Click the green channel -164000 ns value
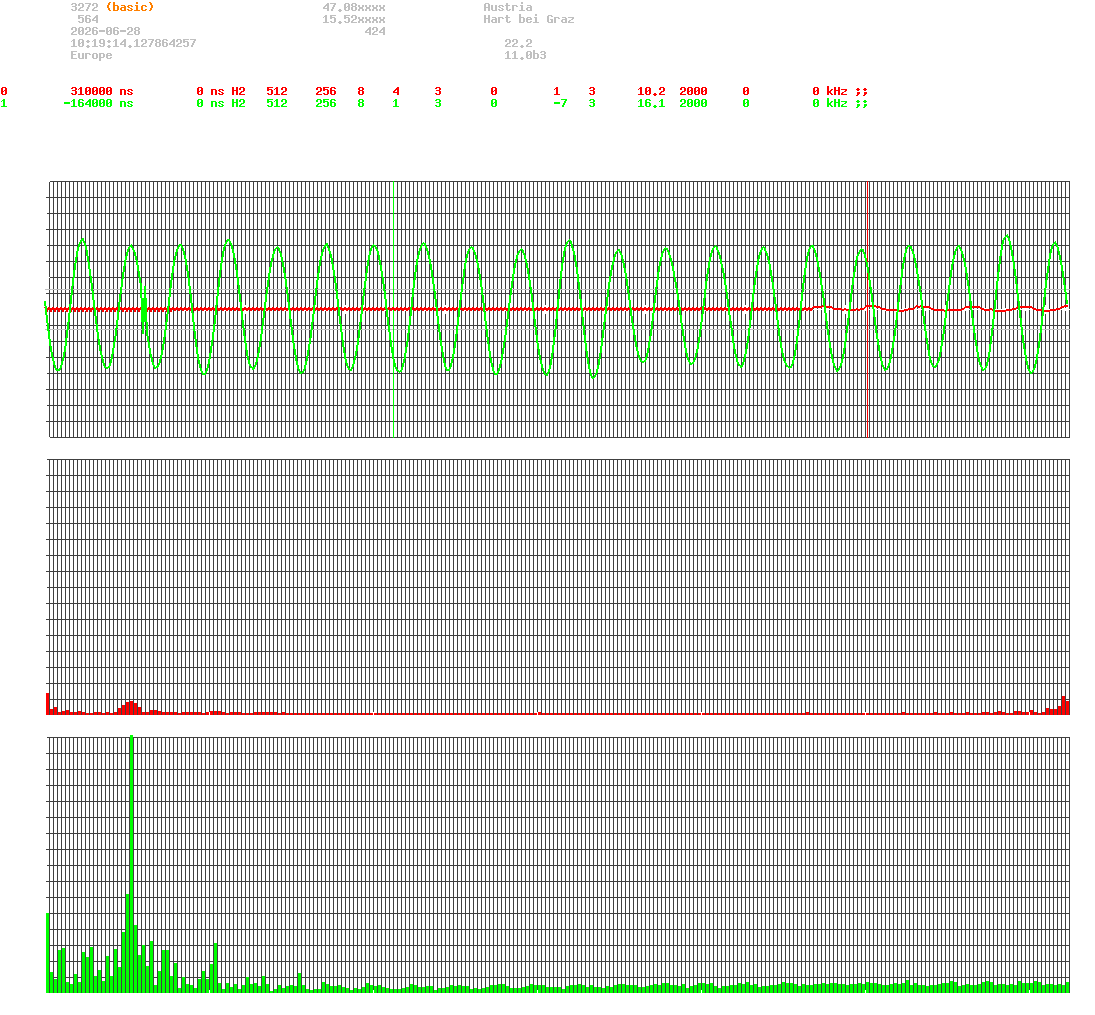 click(98, 103)
